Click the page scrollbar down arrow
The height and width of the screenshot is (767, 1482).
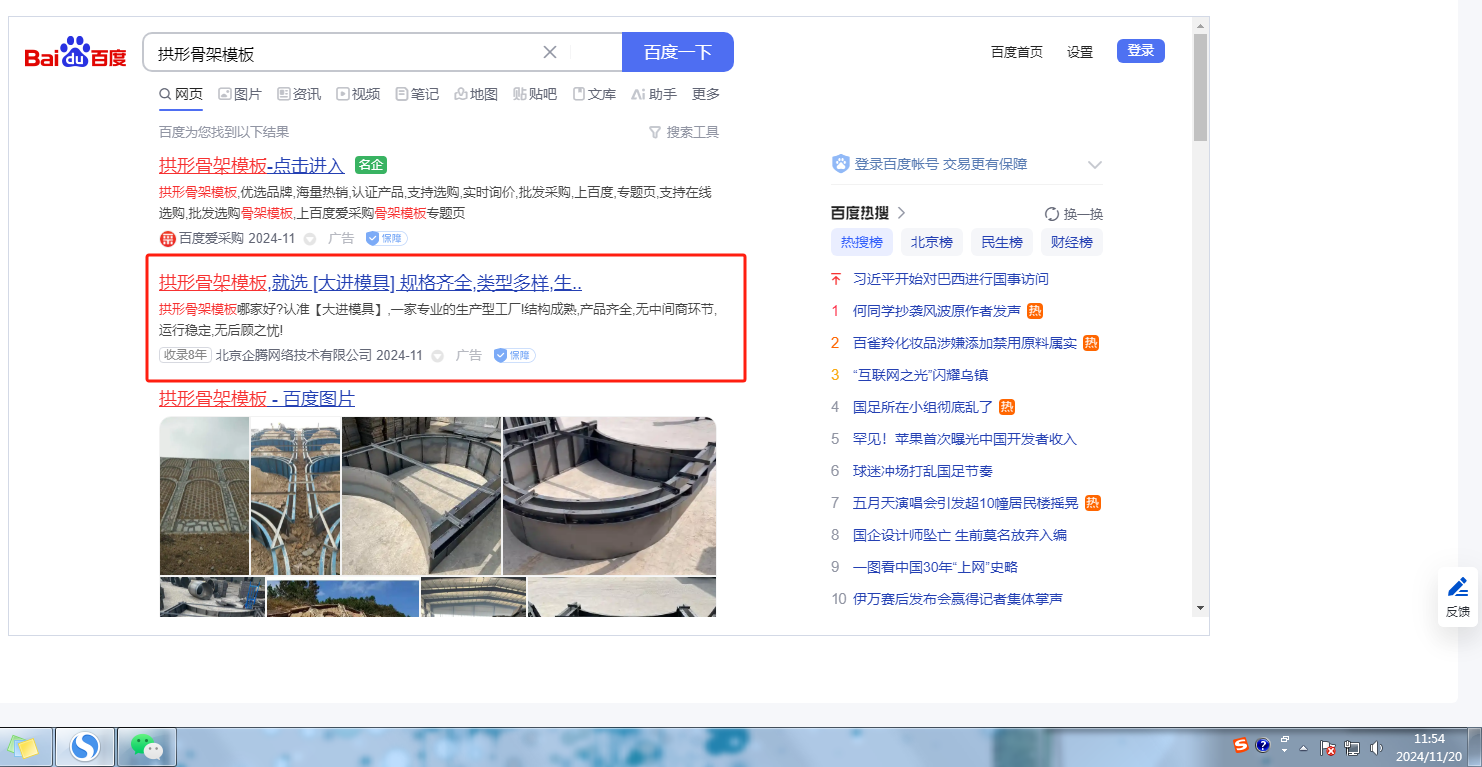(1200, 608)
